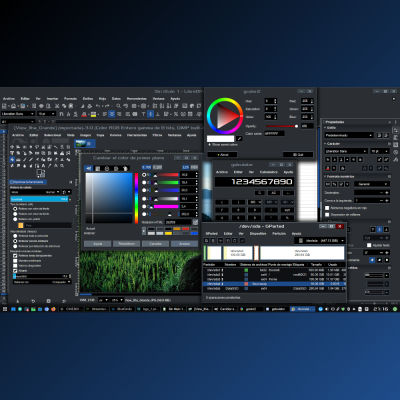Click the white color preview swatch in gcolor2
Viewport: 400px width, 400px height.
tap(220, 138)
